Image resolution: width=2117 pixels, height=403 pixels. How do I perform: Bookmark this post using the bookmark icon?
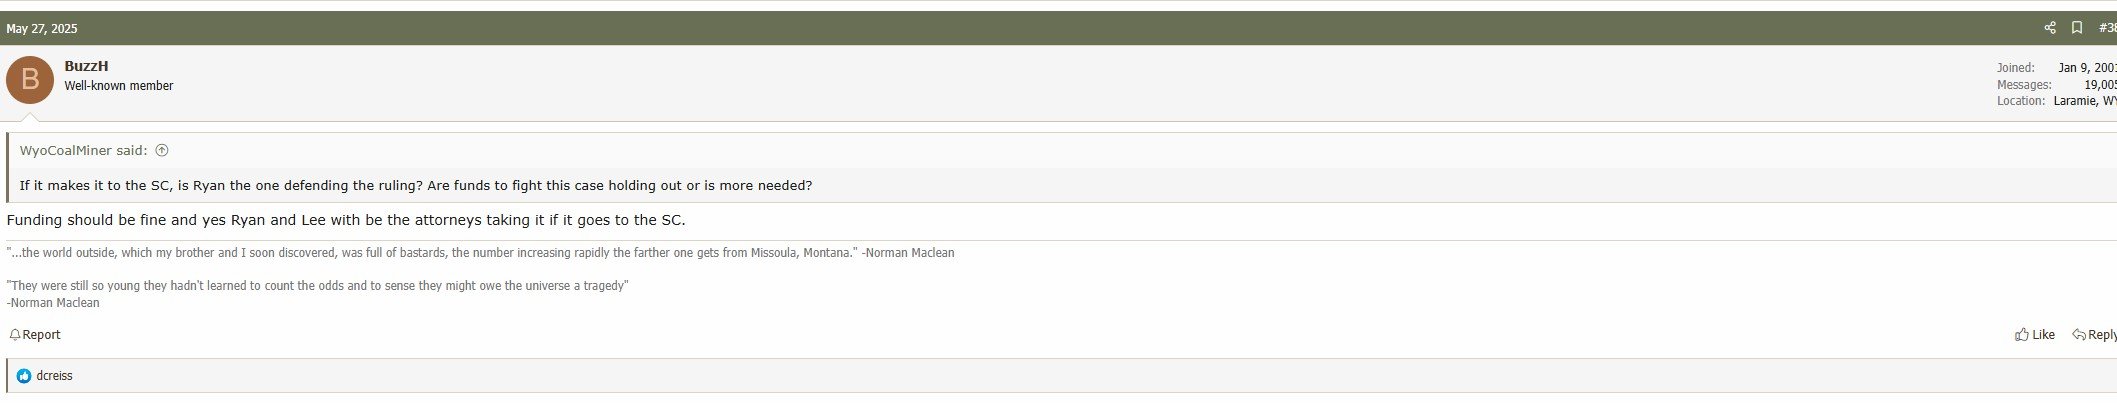coord(2077,28)
